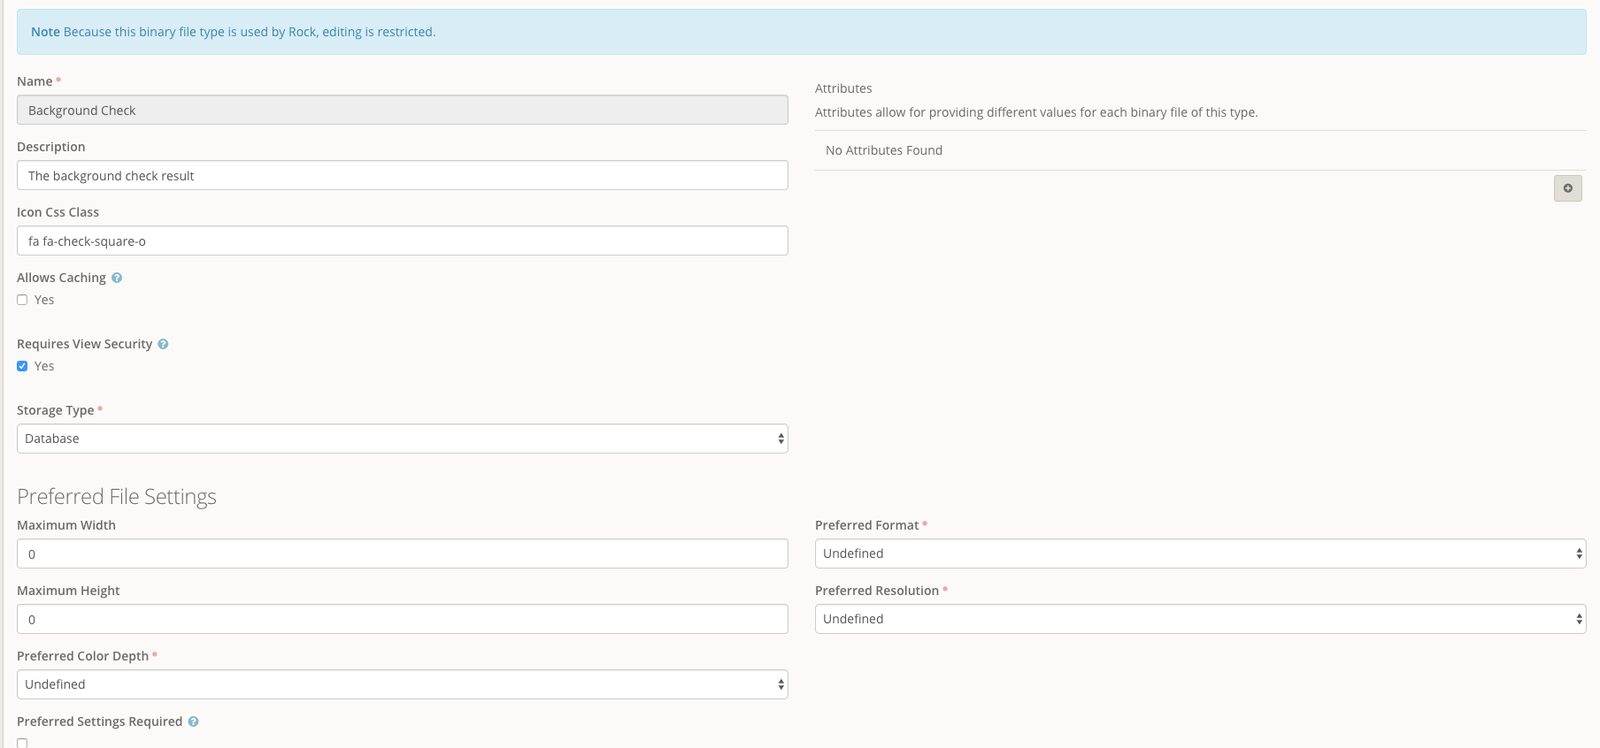
Task: Enable the Allows Caching checkbox
Action: tap(22, 300)
